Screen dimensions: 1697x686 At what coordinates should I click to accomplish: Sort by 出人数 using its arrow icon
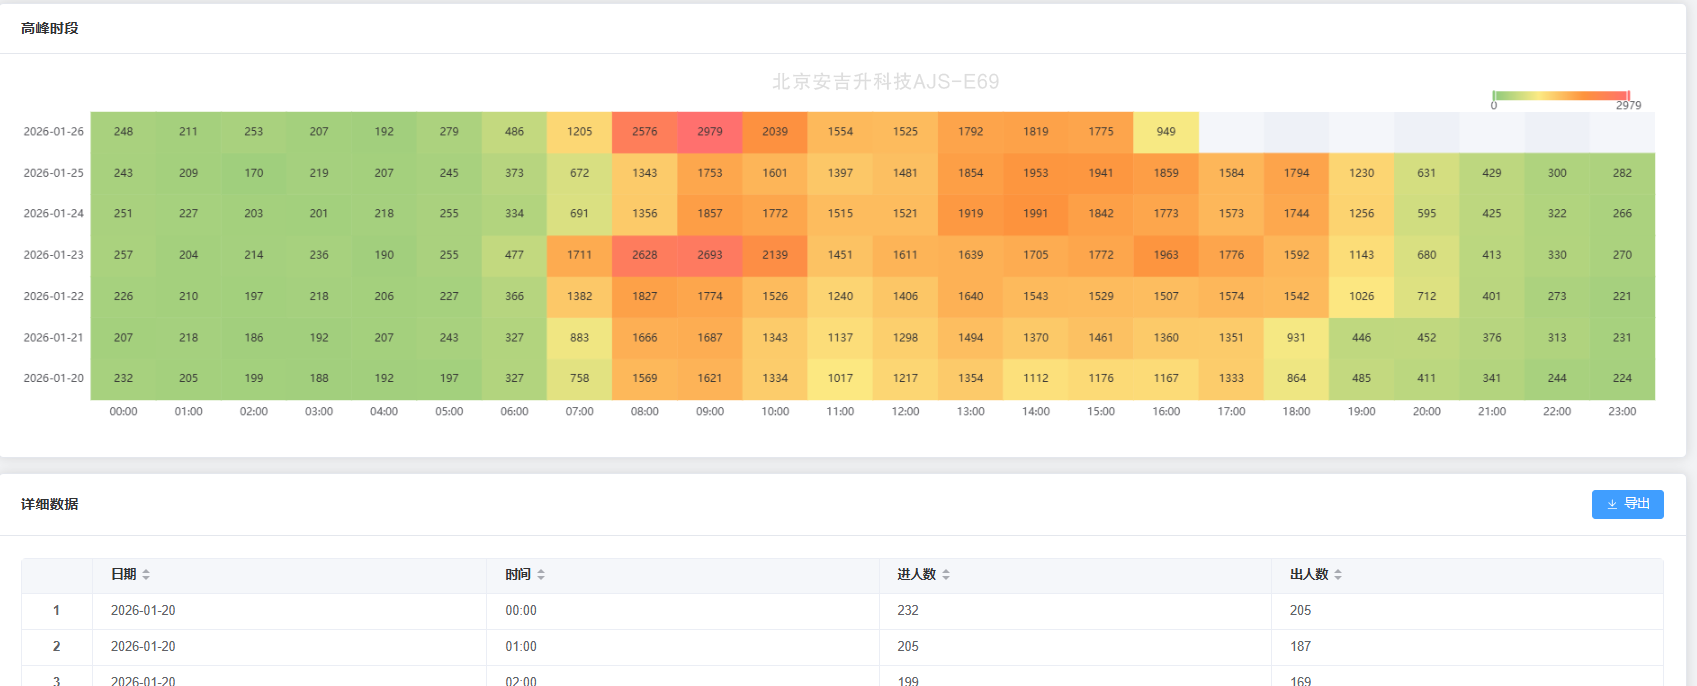click(x=1338, y=575)
